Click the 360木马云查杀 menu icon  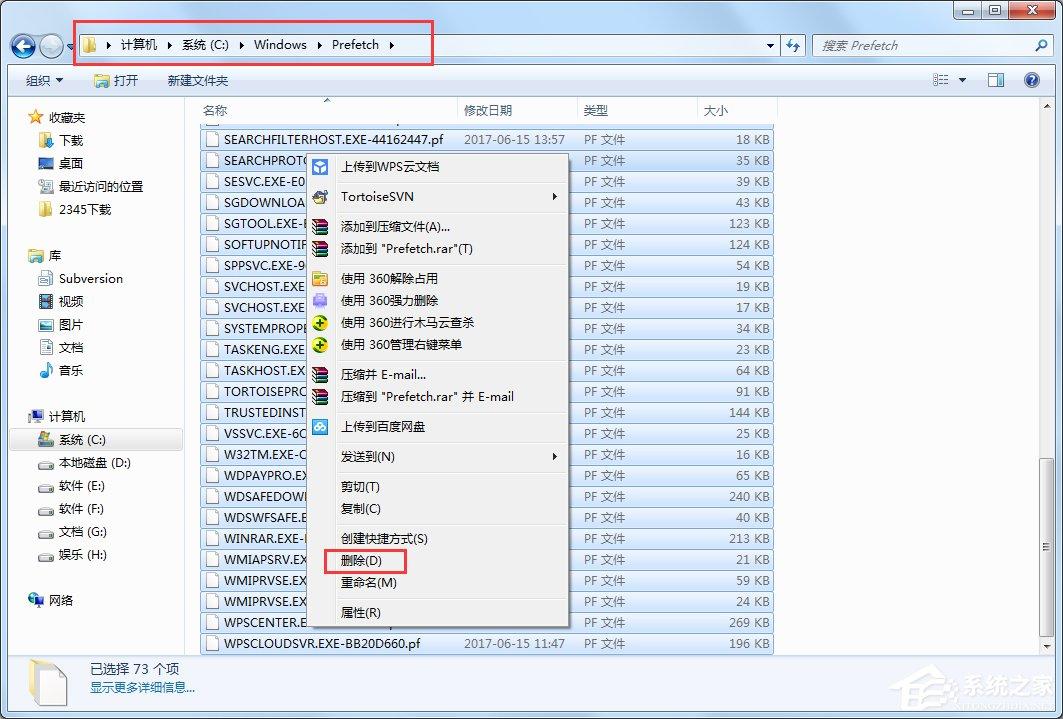point(320,323)
